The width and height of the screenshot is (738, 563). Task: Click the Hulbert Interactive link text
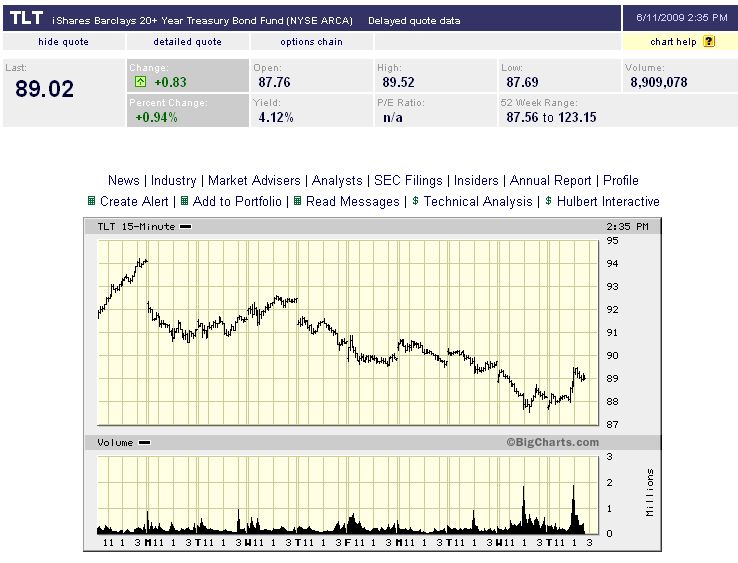[608, 201]
